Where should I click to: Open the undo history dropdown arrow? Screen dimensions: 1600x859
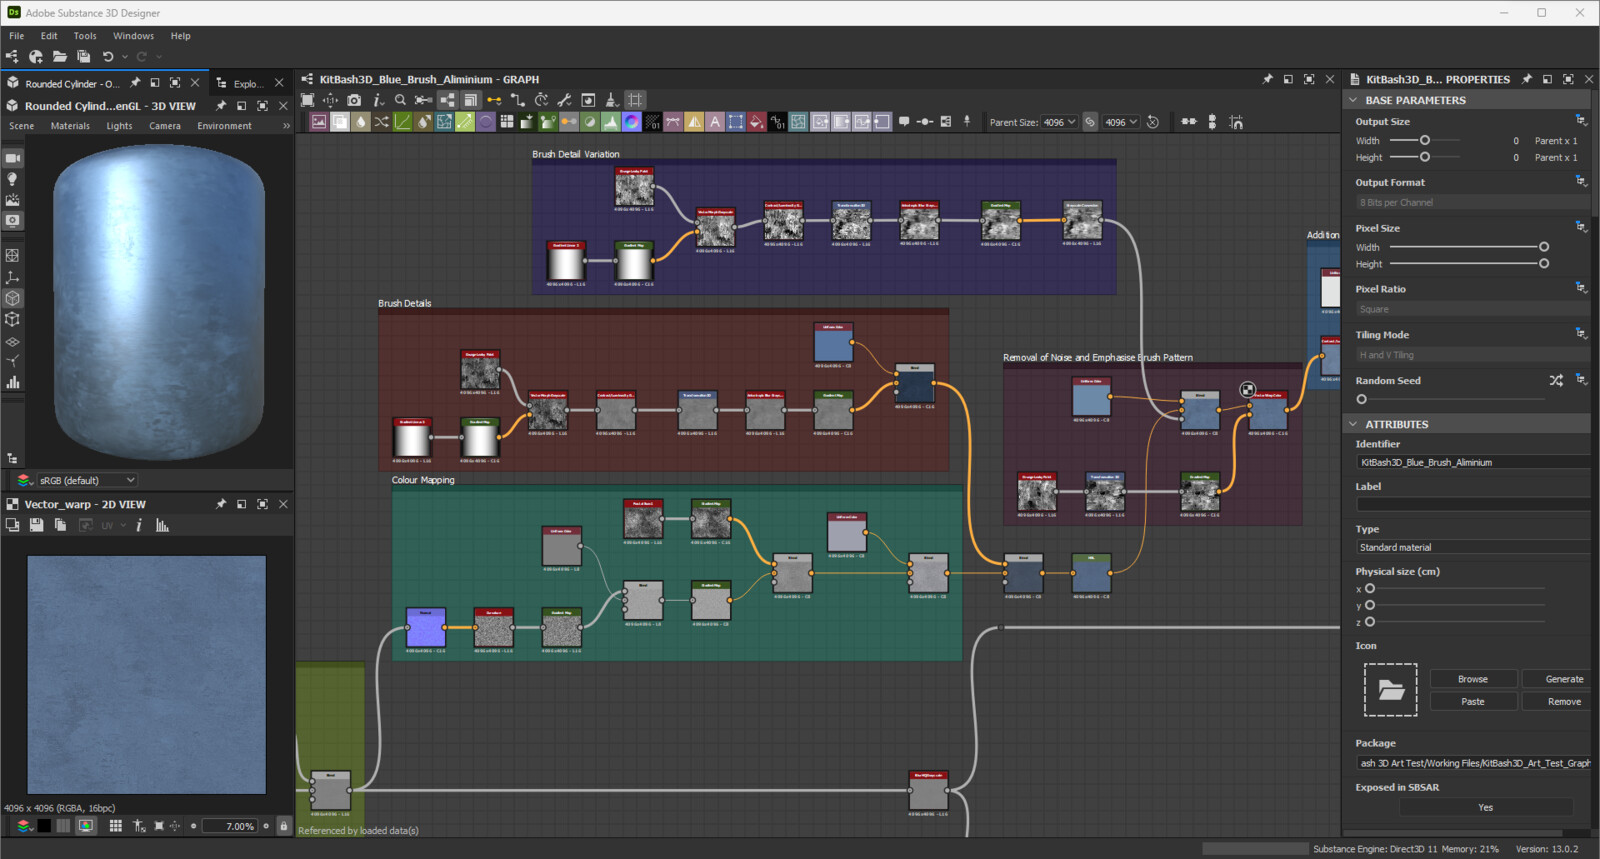tap(124, 57)
